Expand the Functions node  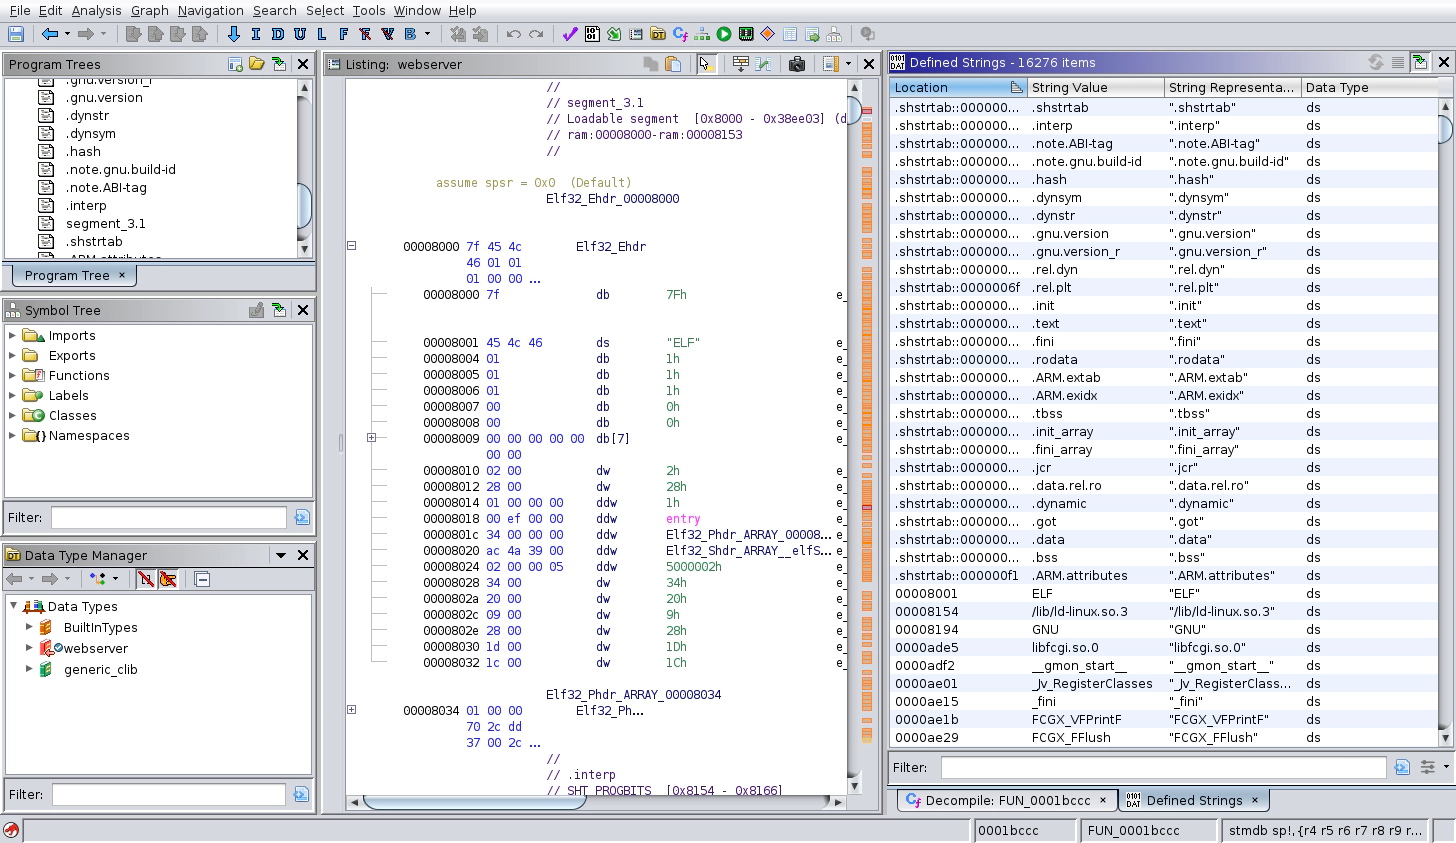pyautogui.click(x=13, y=376)
